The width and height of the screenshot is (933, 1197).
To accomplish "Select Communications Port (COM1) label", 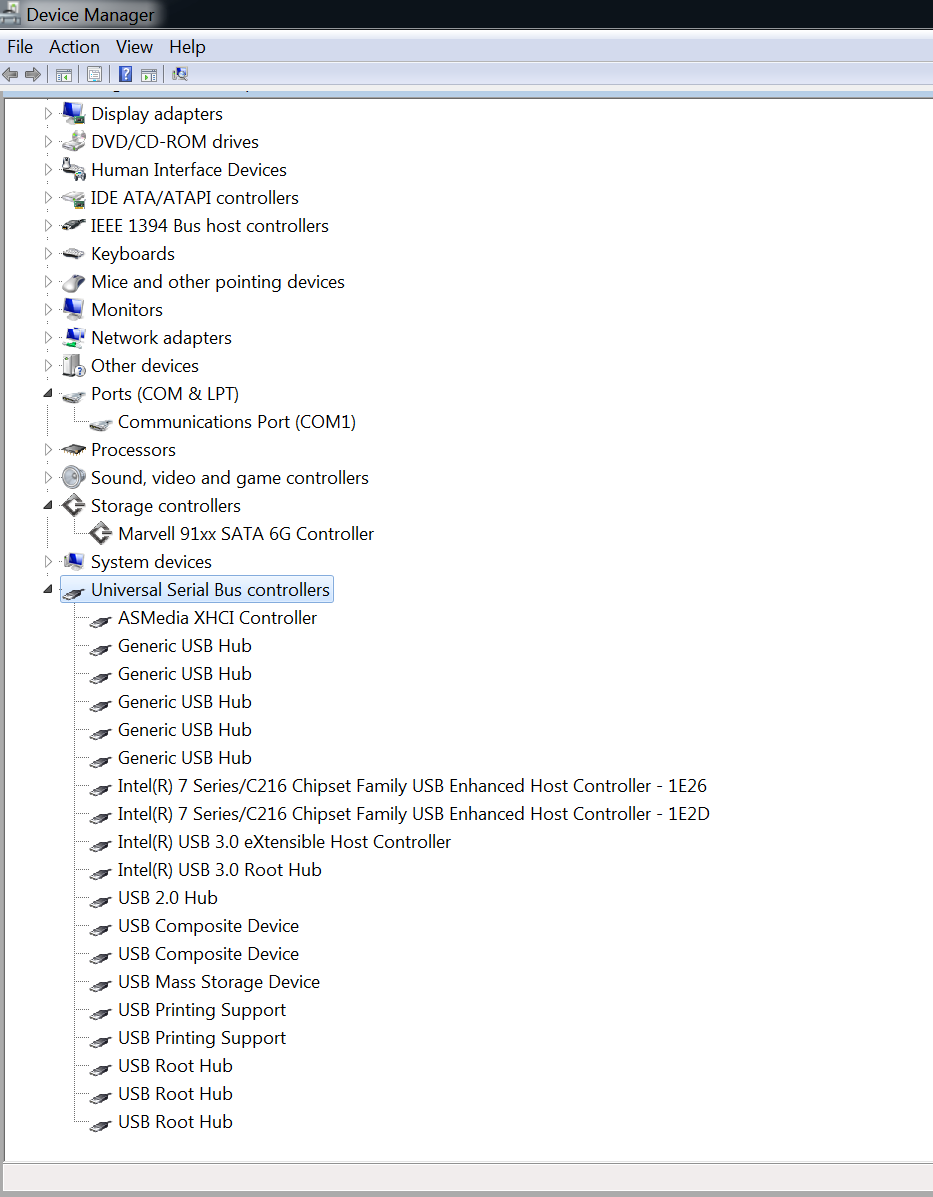I will pyautogui.click(x=237, y=421).
